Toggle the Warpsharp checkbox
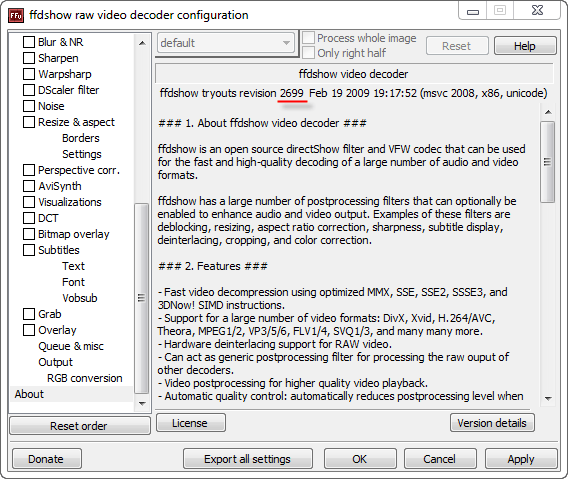Image resolution: width=568 pixels, height=479 pixels. [x=29, y=74]
